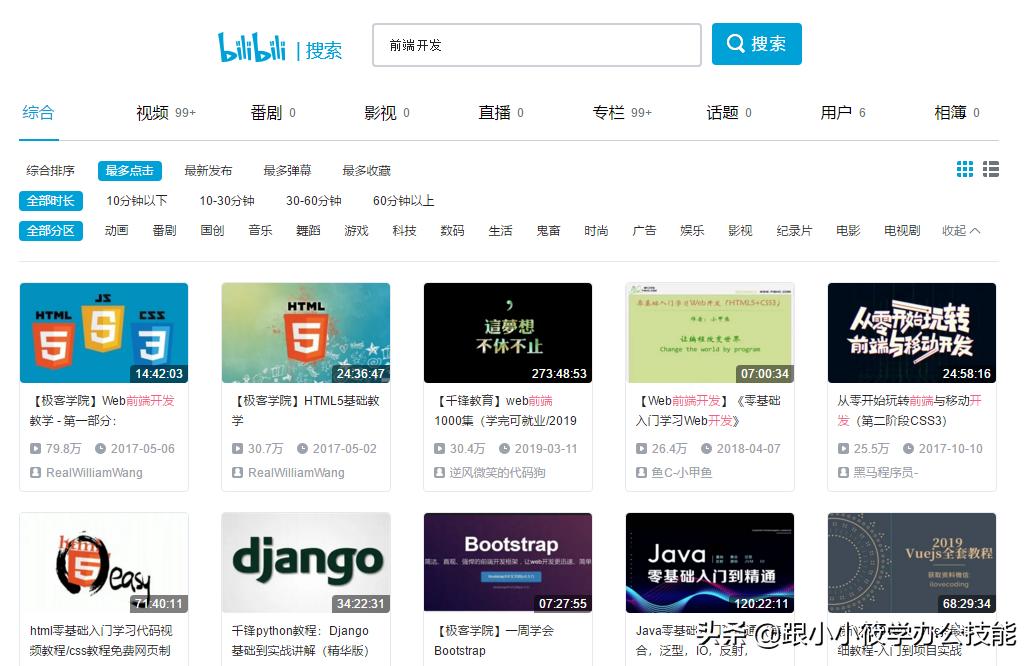
Task: Open the 番剧 tab
Action: click(x=273, y=113)
